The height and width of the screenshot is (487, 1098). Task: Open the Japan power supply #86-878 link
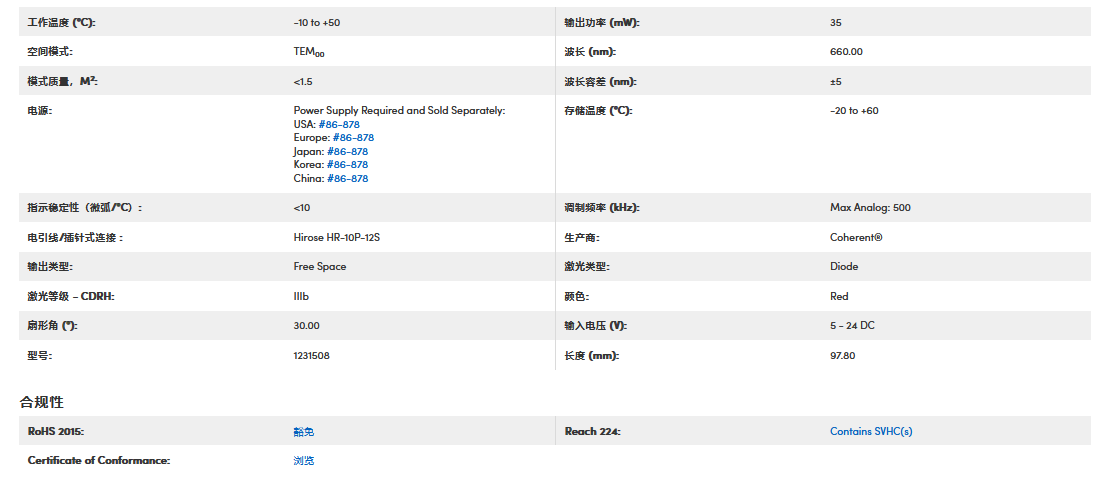tap(347, 152)
